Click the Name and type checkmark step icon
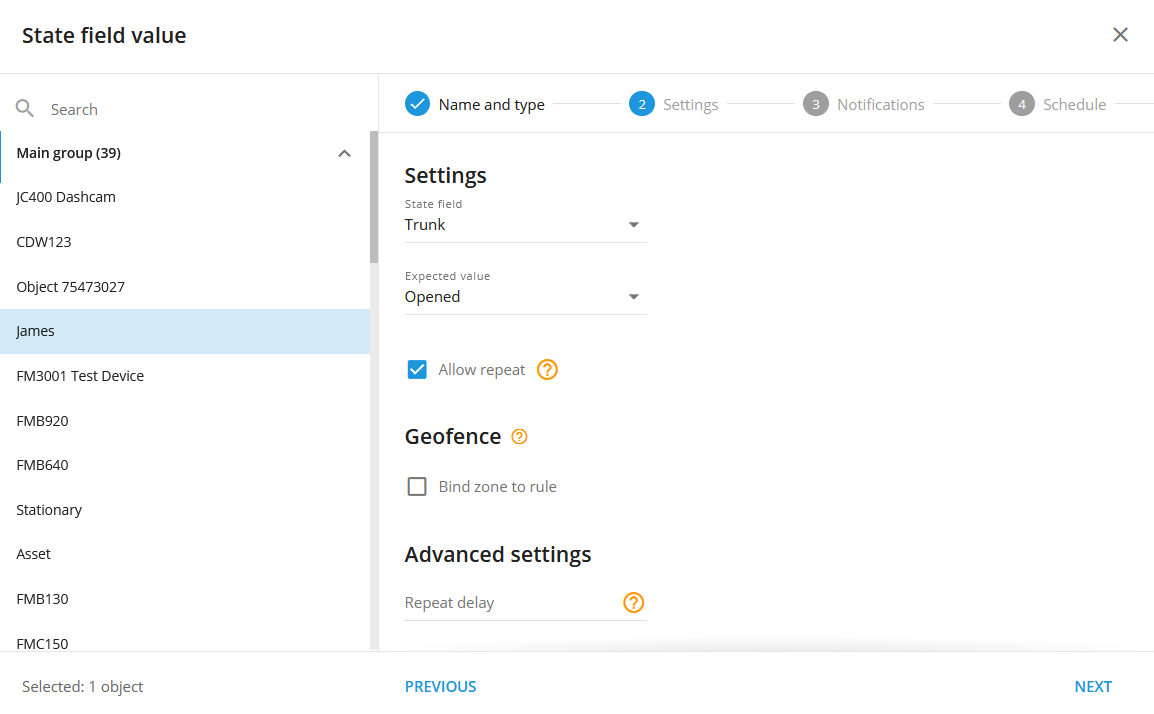Screen dimensions: 1154x714 click(417, 104)
